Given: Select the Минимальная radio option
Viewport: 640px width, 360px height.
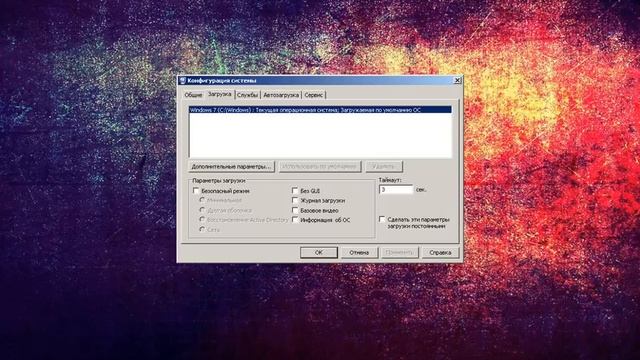Looking at the screenshot, I should tap(202, 200).
